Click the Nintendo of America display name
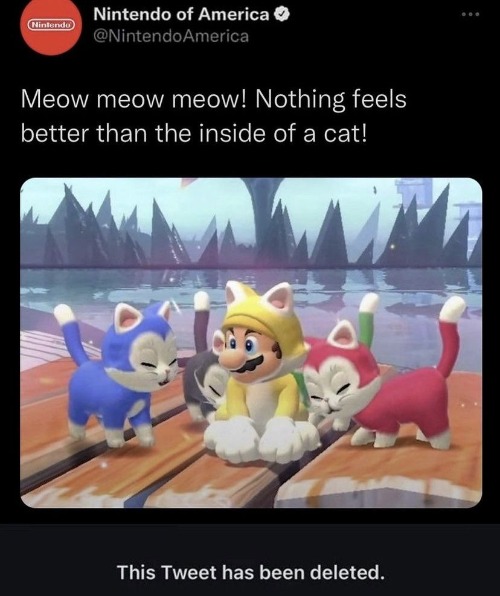 click(181, 14)
